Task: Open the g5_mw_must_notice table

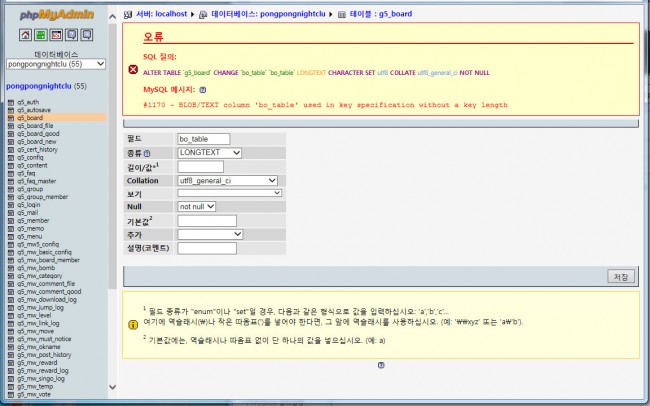Action: pyautogui.click(x=44, y=339)
